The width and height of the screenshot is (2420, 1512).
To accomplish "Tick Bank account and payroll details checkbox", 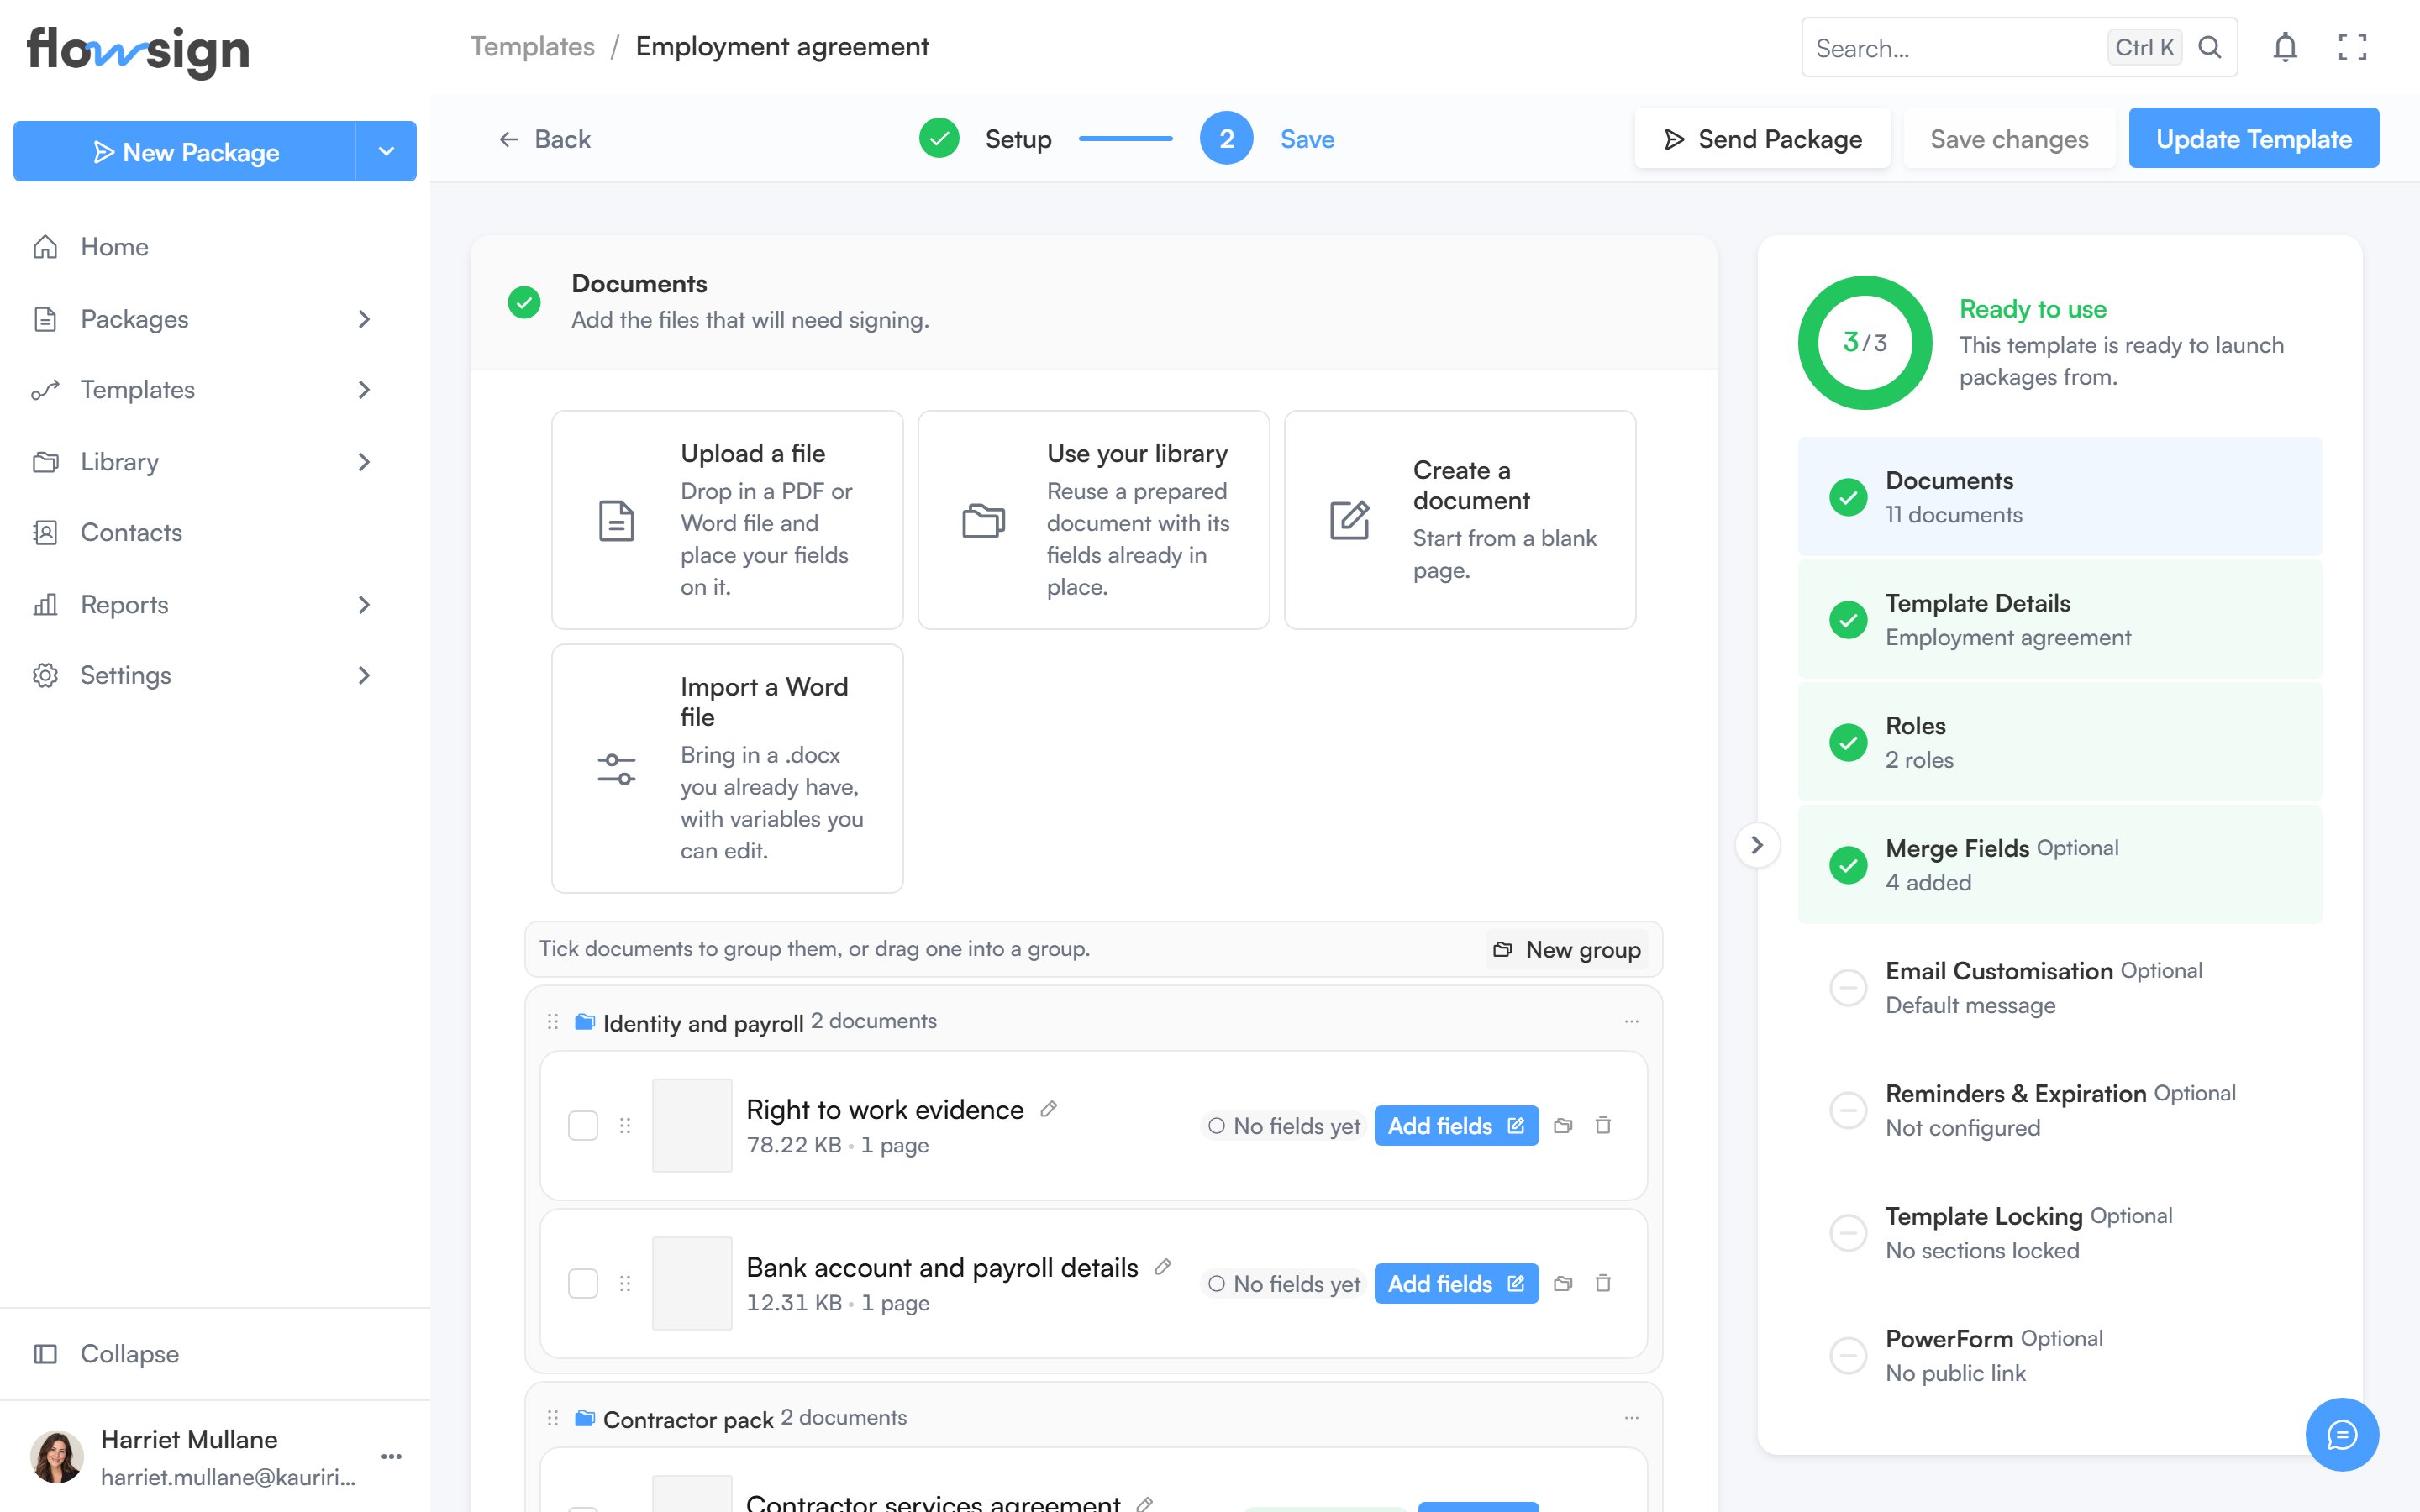I will pyautogui.click(x=583, y=1284).
